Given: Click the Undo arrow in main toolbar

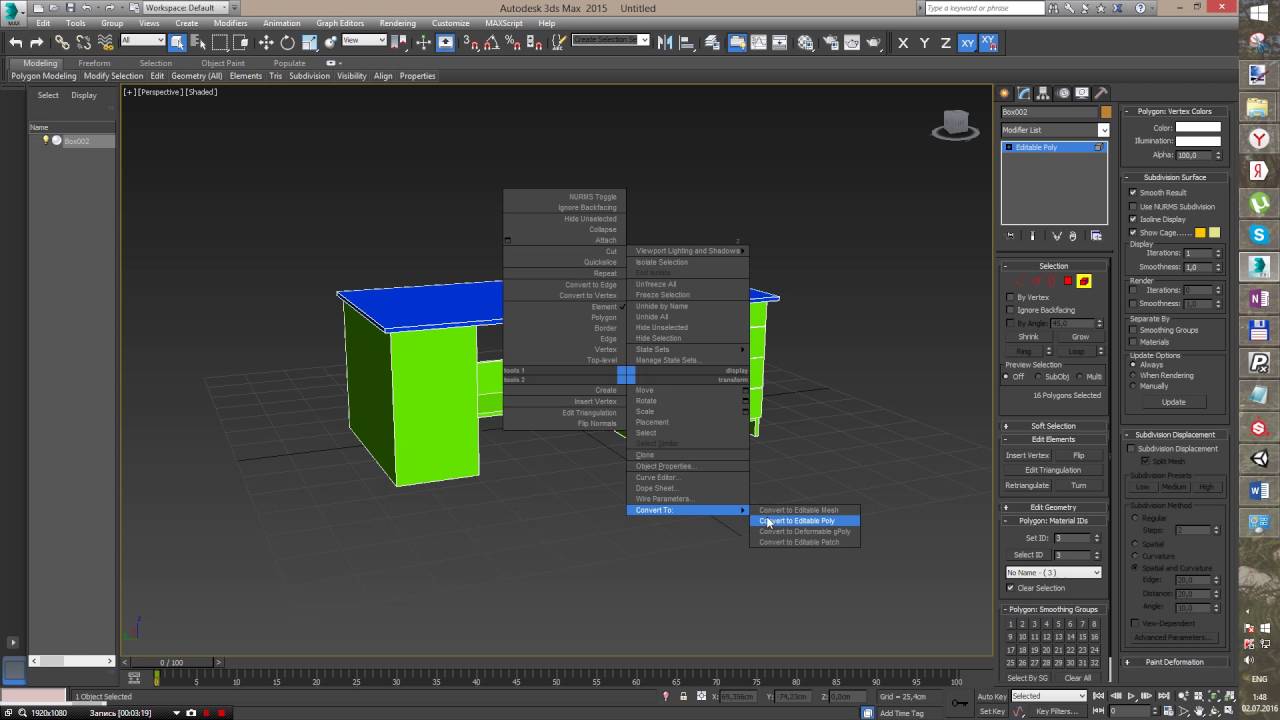Looking at the screenshot, I should pyautogui.click(x=15, y=42).
